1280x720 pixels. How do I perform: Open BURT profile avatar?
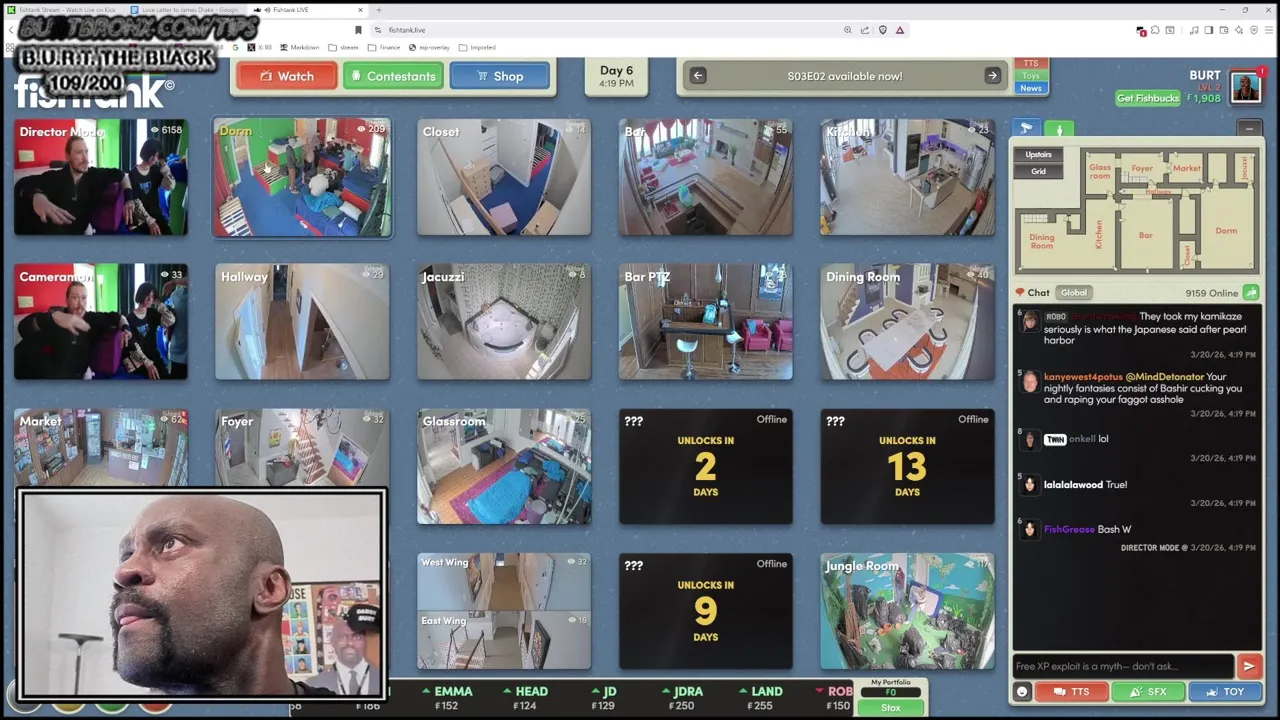(1246, 87)
